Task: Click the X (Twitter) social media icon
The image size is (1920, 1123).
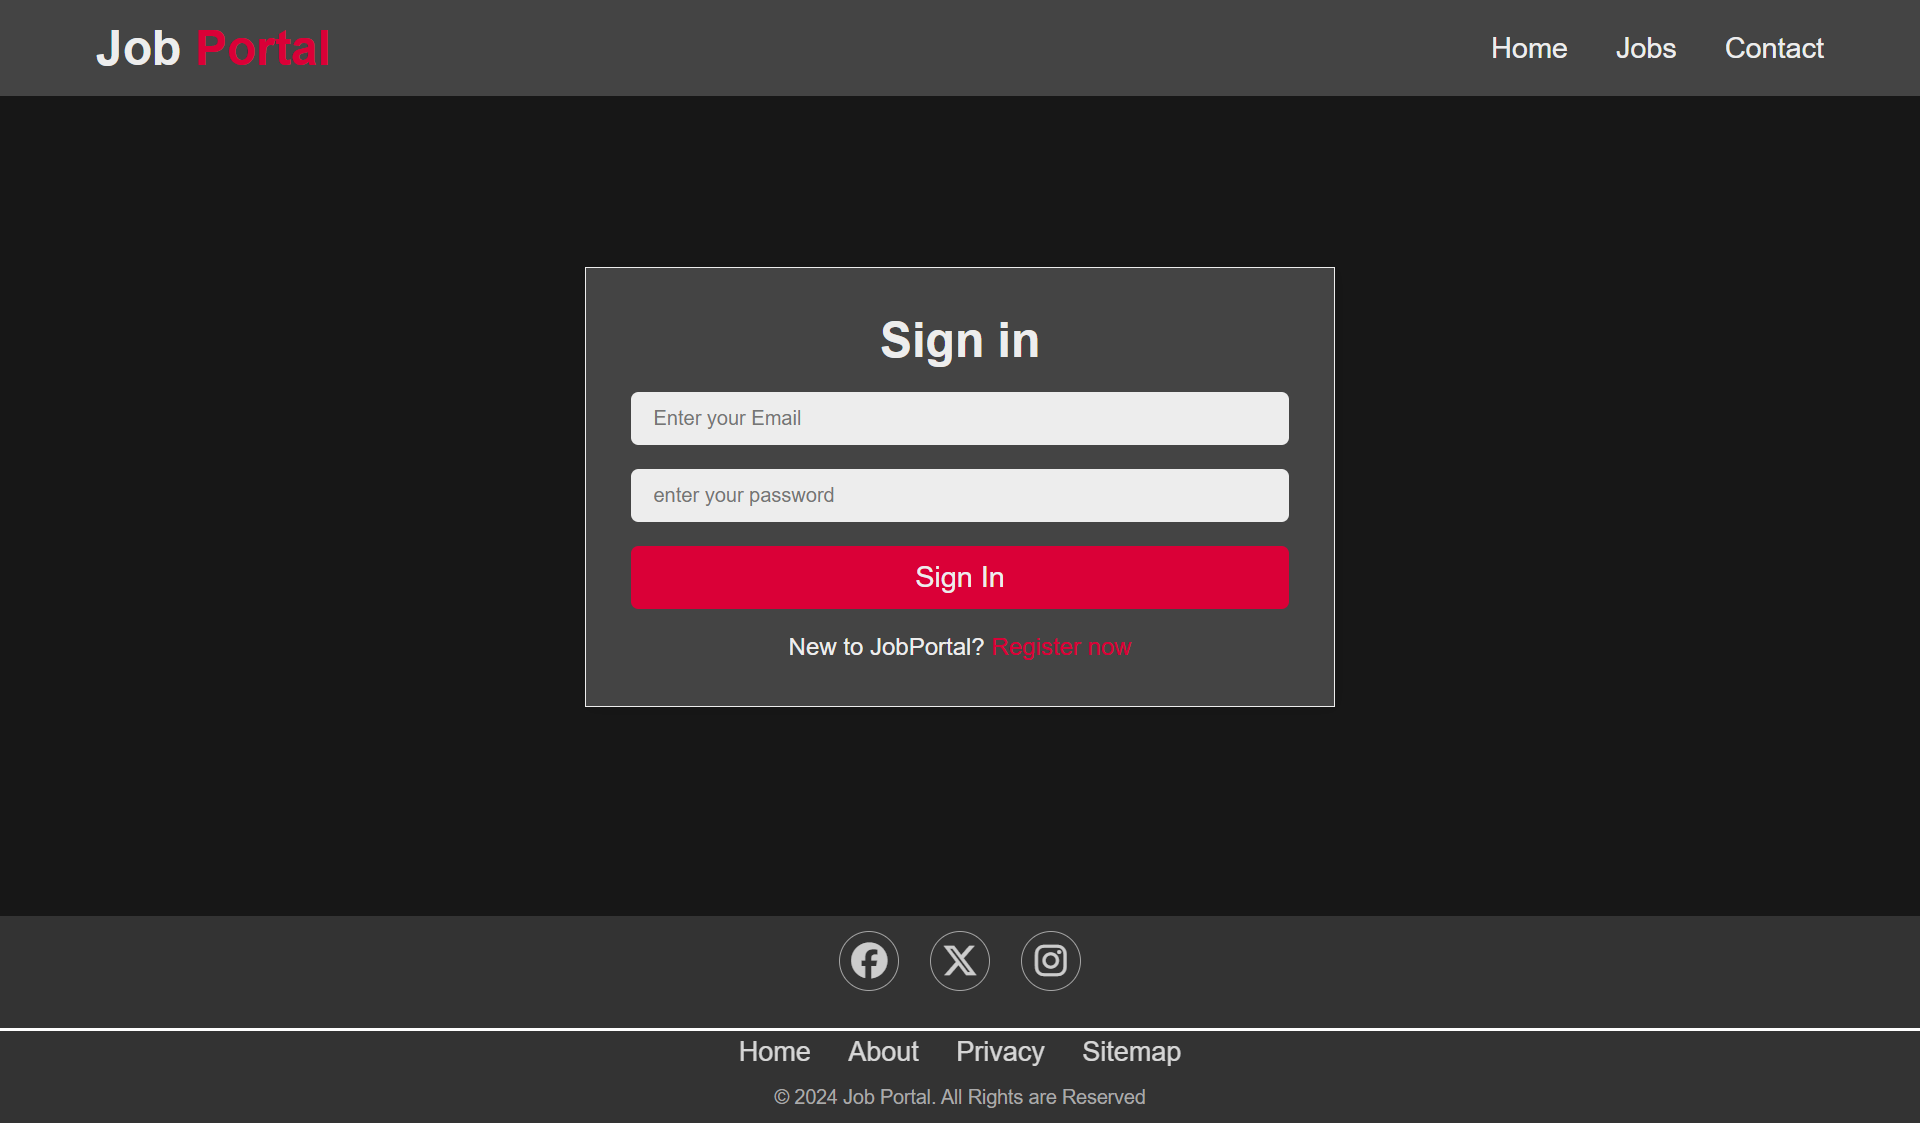Action: click(x=959, y=960)
